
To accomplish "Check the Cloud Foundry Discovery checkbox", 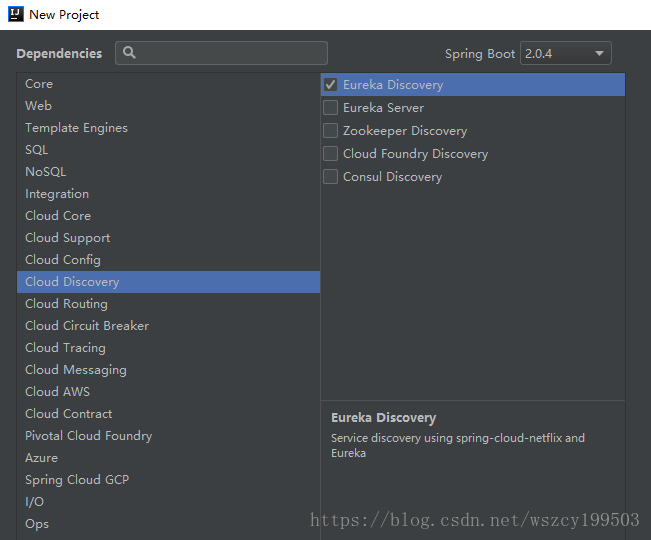I will (330, 154).
